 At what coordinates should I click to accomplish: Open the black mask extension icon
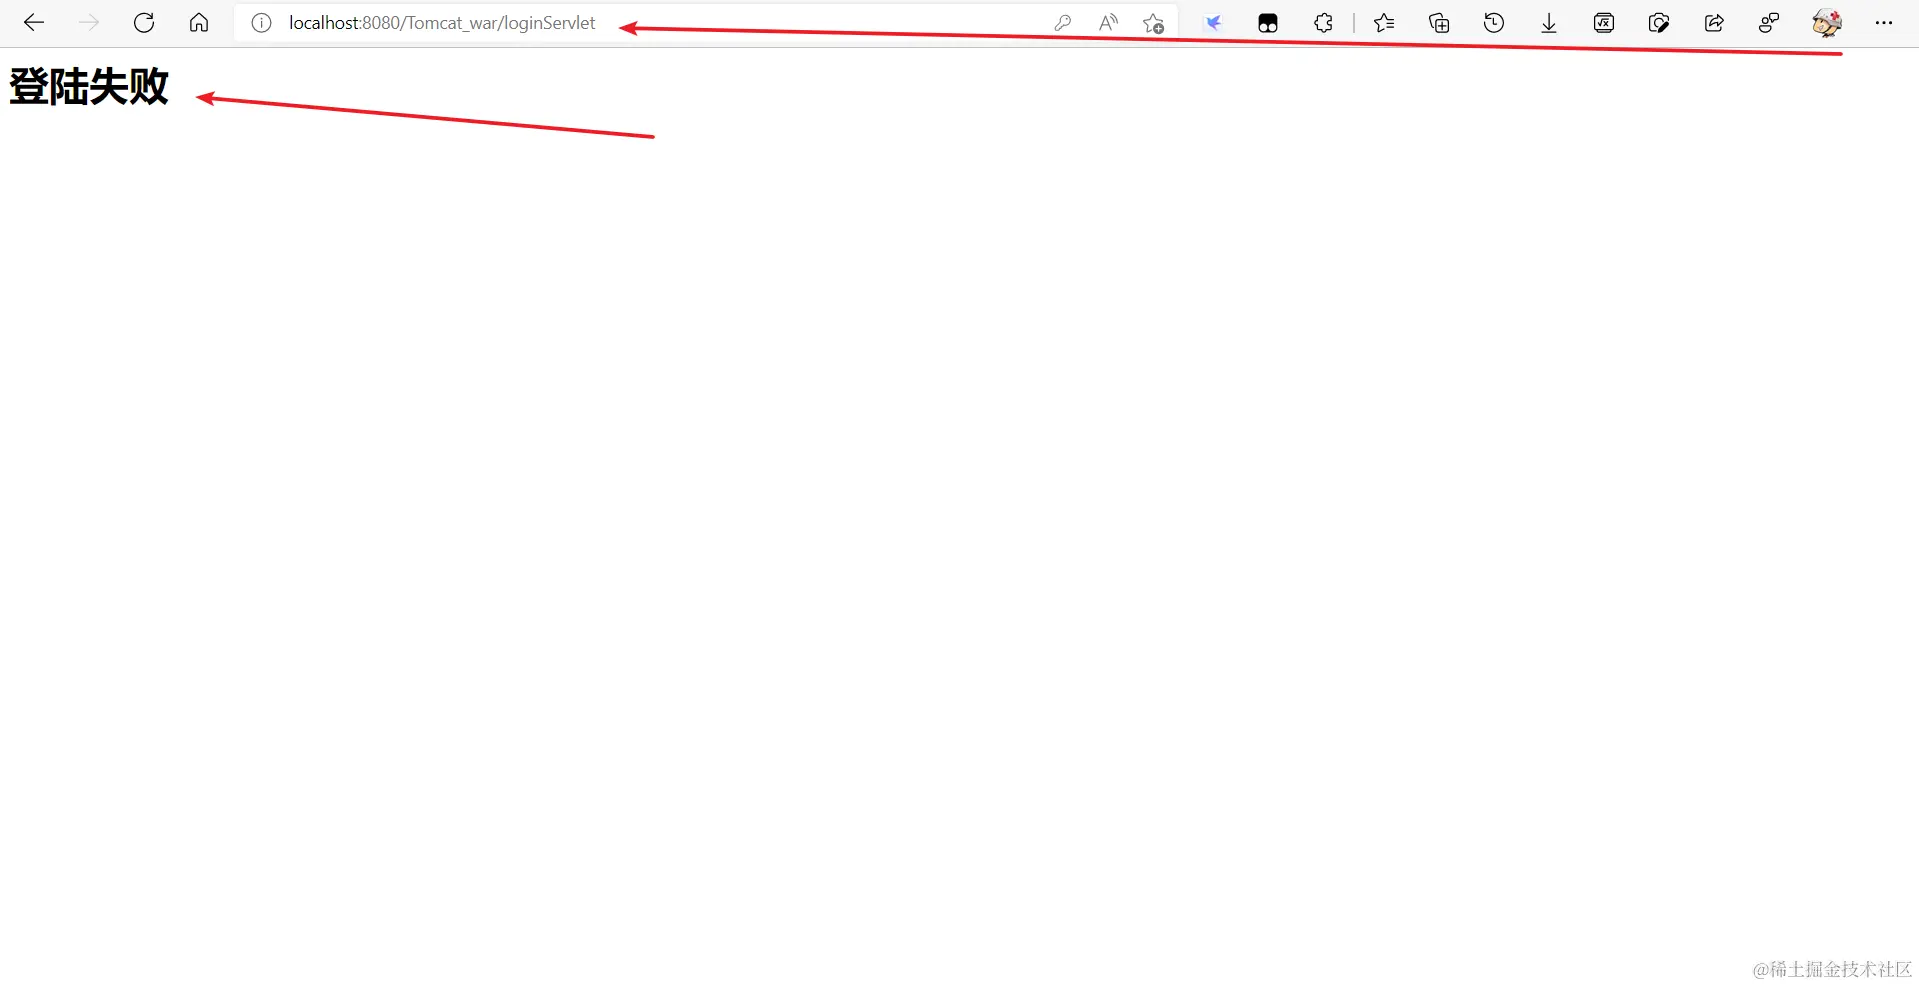1268,23
